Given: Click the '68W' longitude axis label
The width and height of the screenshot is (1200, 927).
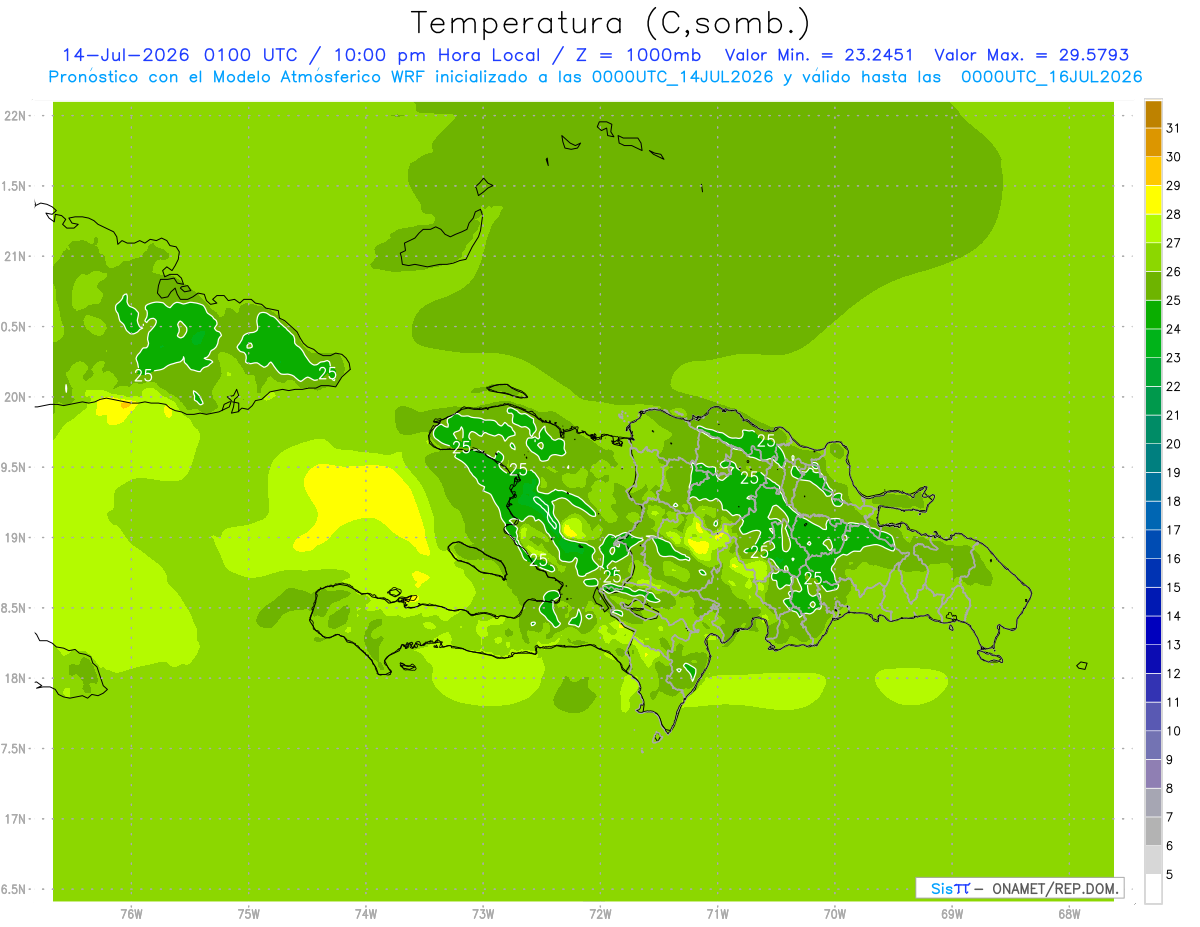Looking at the screenshot, I should 1069,914.
